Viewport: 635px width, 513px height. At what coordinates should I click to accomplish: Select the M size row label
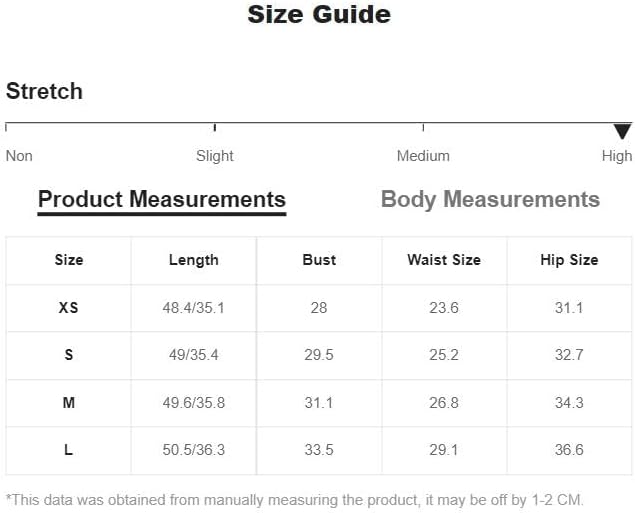click(x=69, y=403)
